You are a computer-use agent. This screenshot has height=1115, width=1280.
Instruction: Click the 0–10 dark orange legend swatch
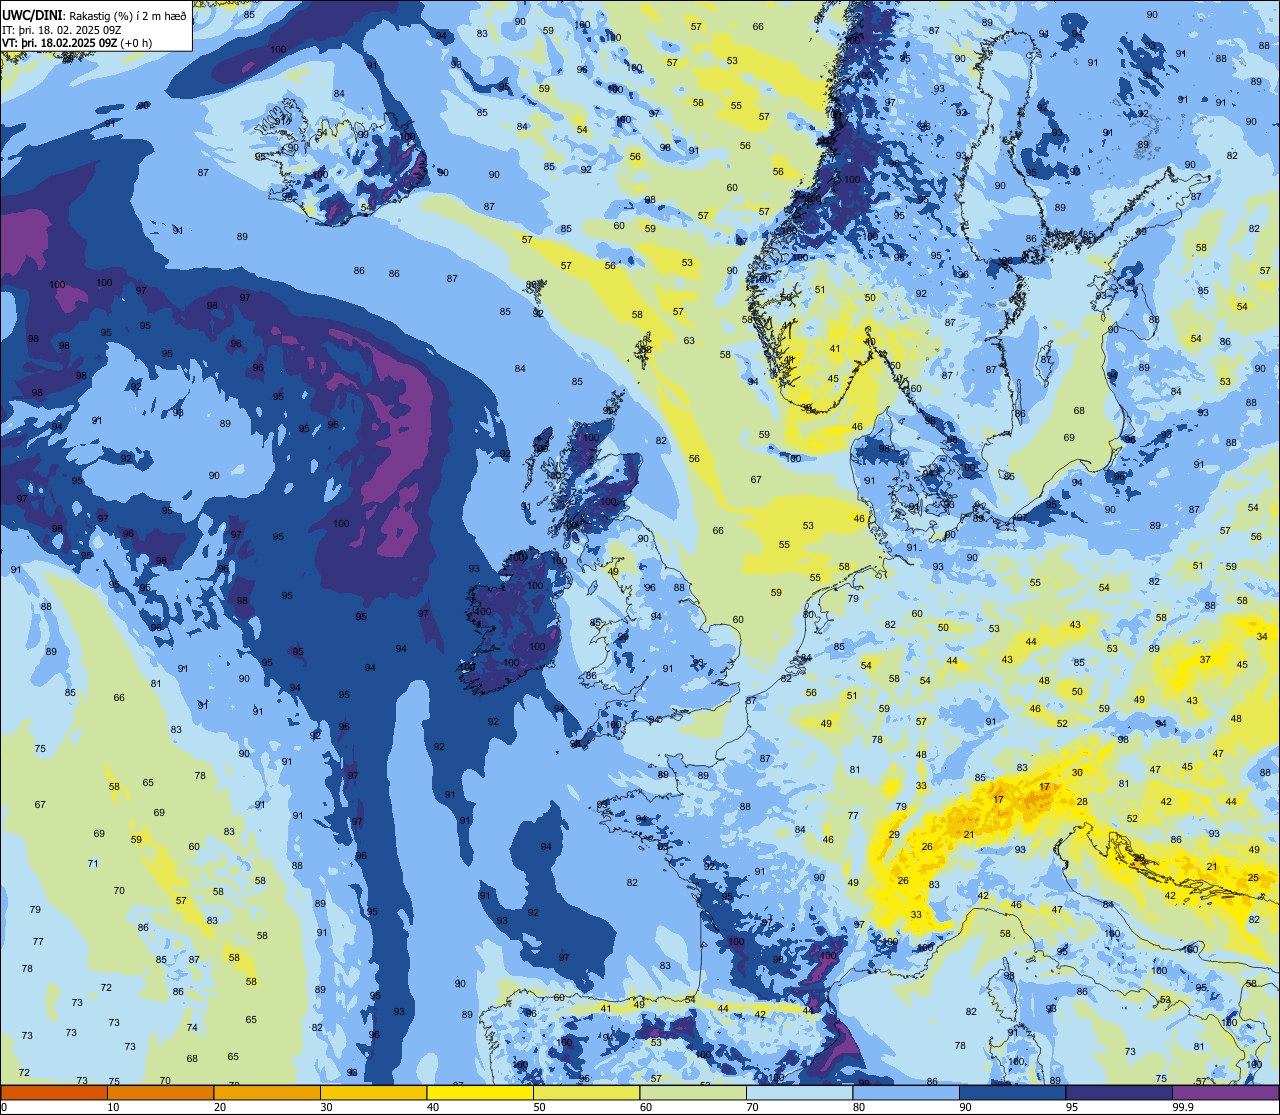coord(54,1093)
